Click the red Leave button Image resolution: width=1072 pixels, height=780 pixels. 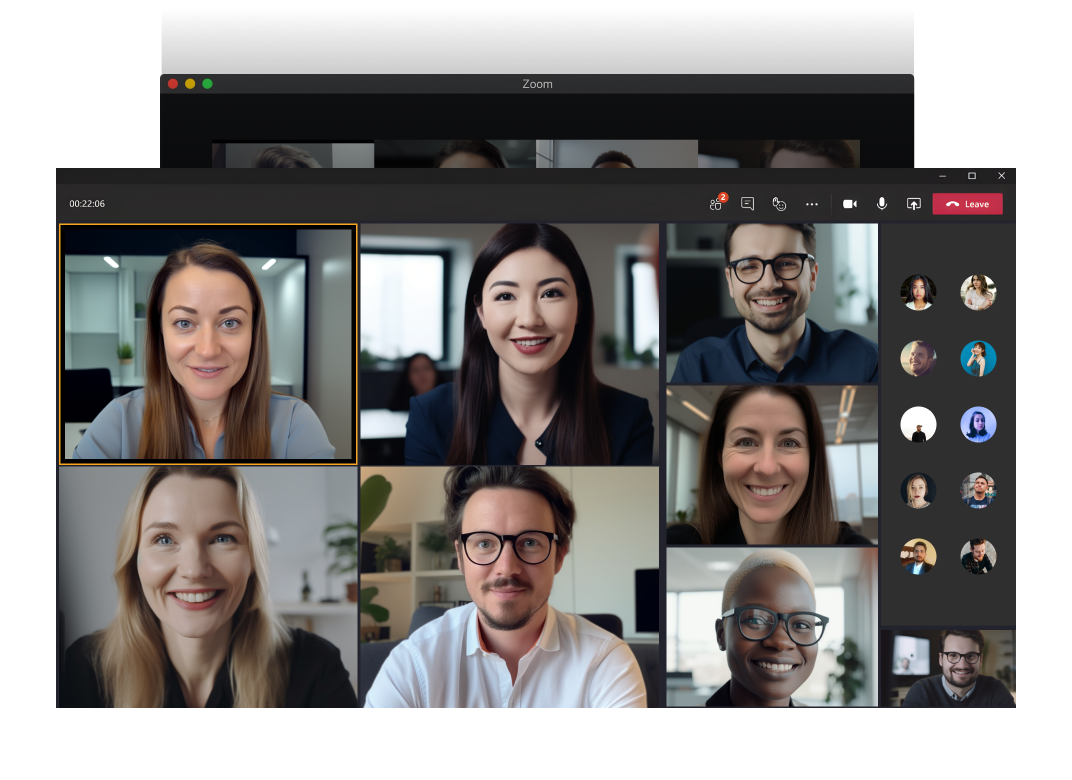pos(967,204)
